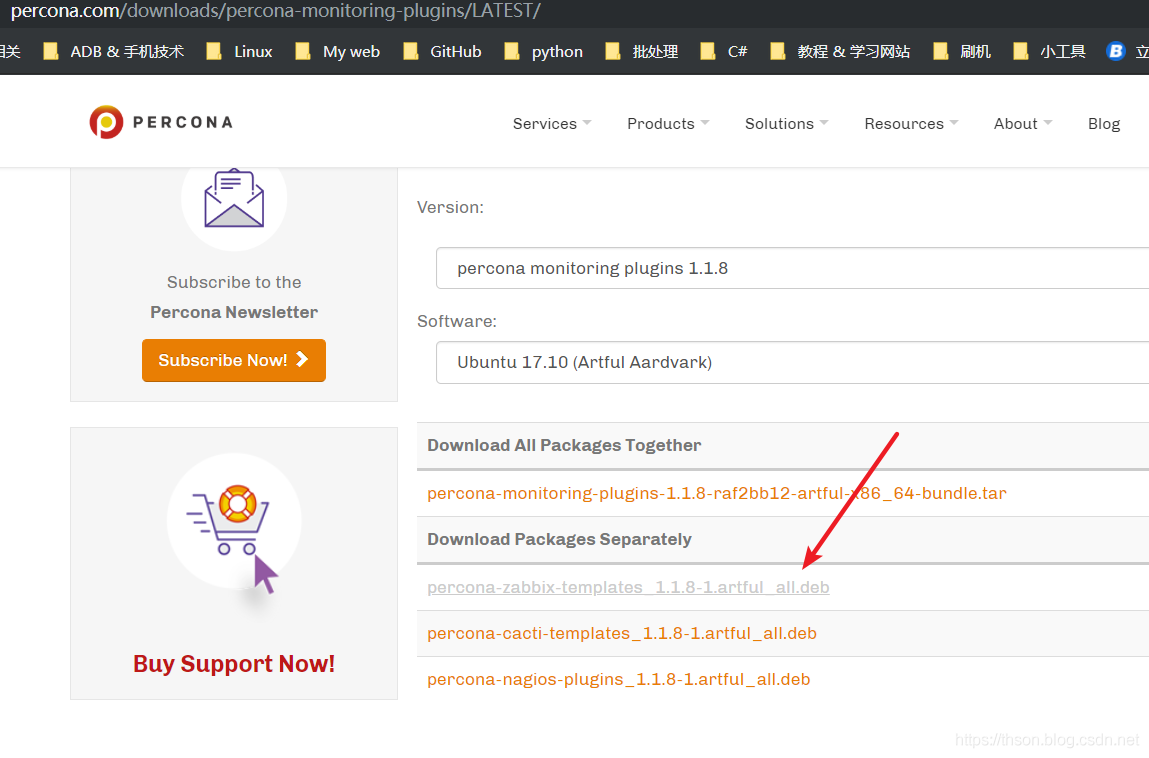Open the 小工具 bookmark folder

(x=1049, y=51)
